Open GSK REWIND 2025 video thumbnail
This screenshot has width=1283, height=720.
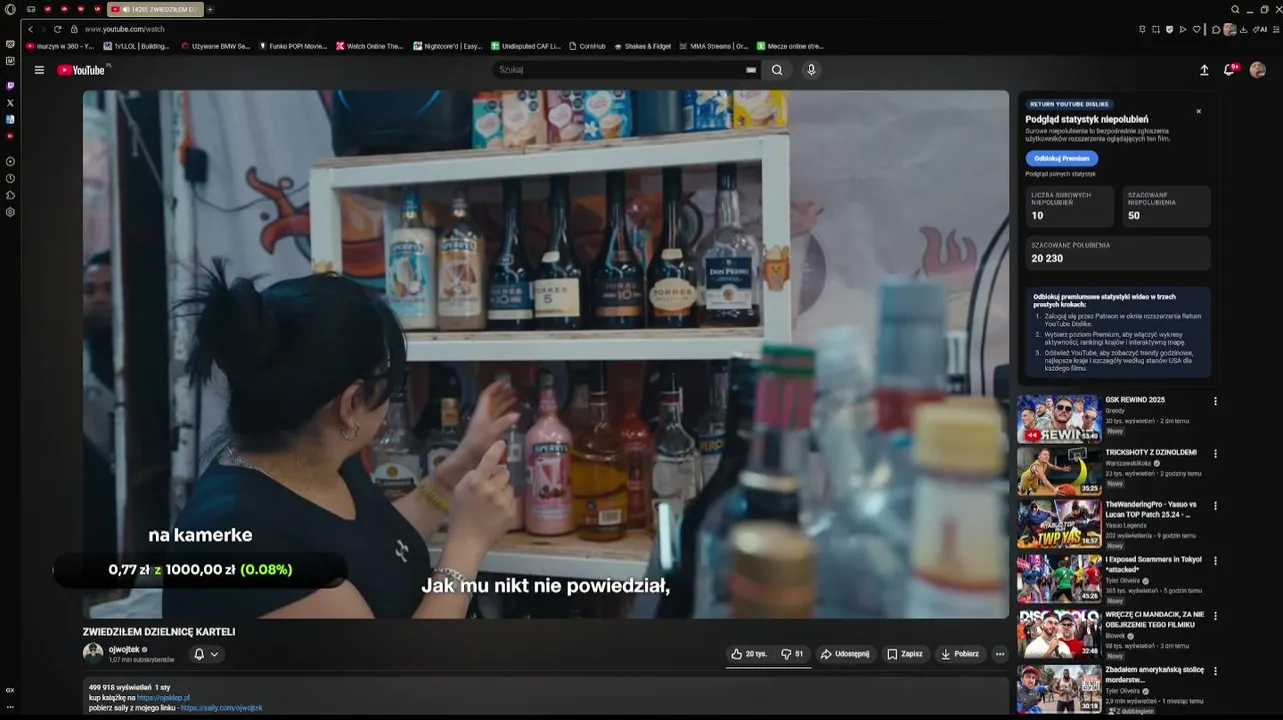(x=1059, y=419)
